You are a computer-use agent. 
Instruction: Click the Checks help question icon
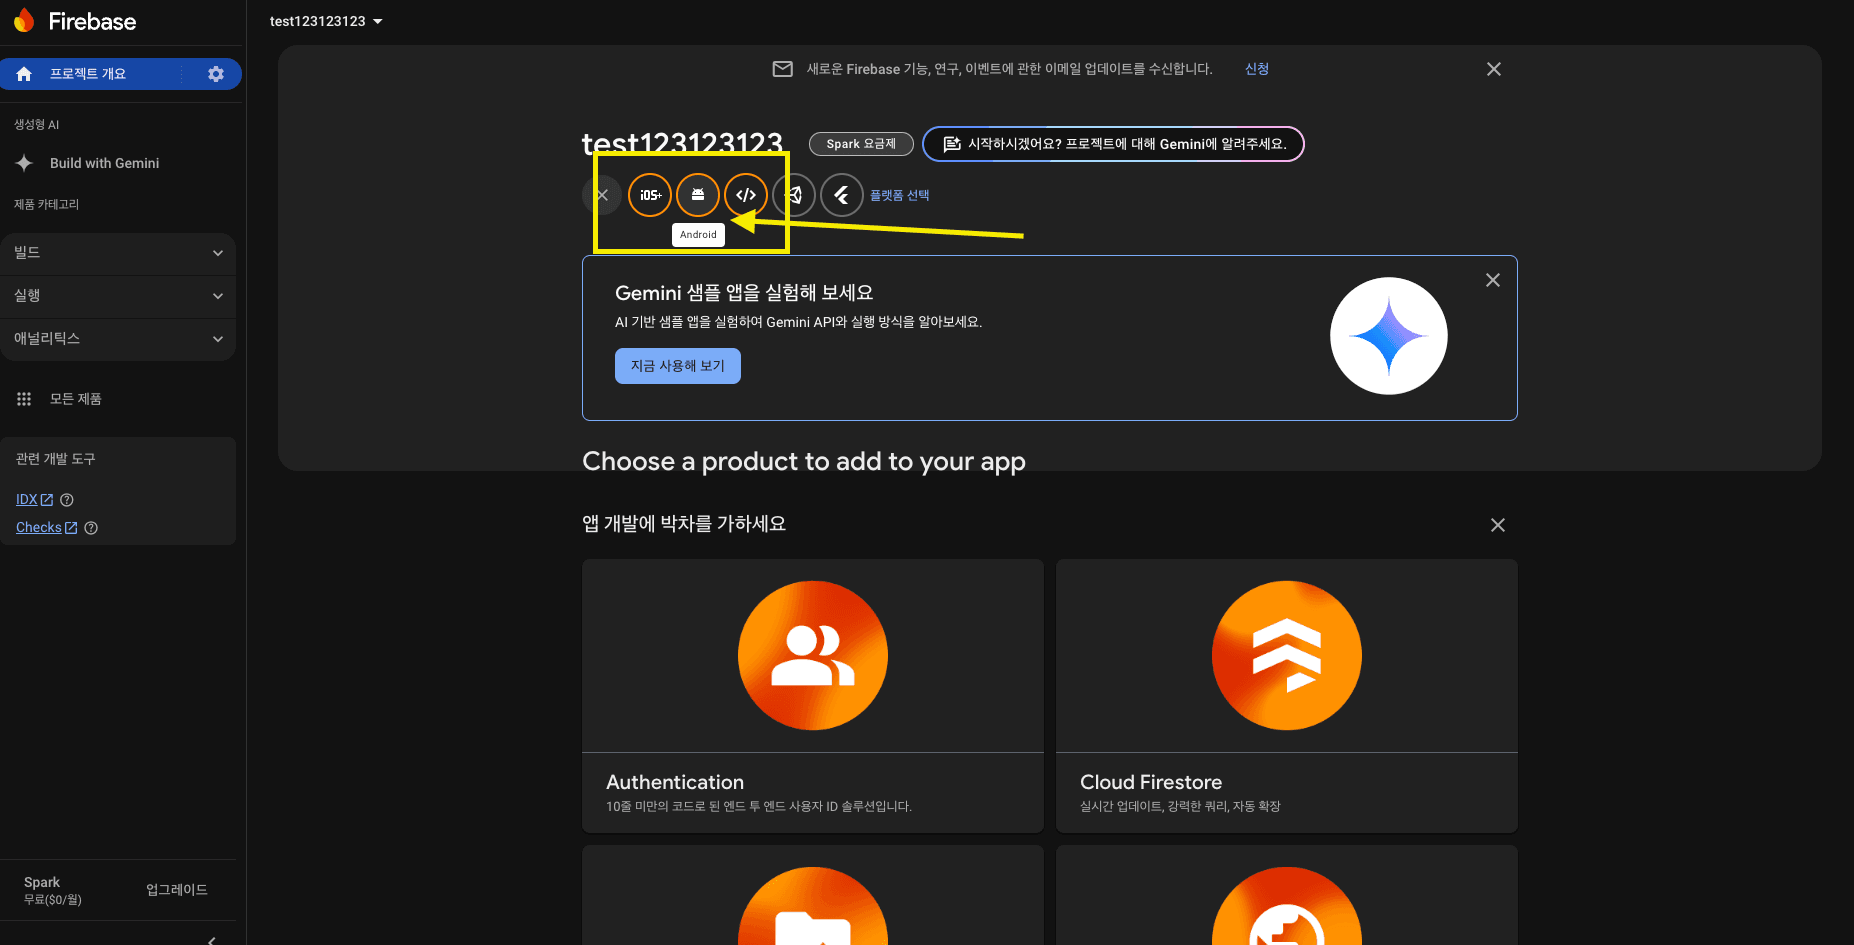(x=91, y=528)
